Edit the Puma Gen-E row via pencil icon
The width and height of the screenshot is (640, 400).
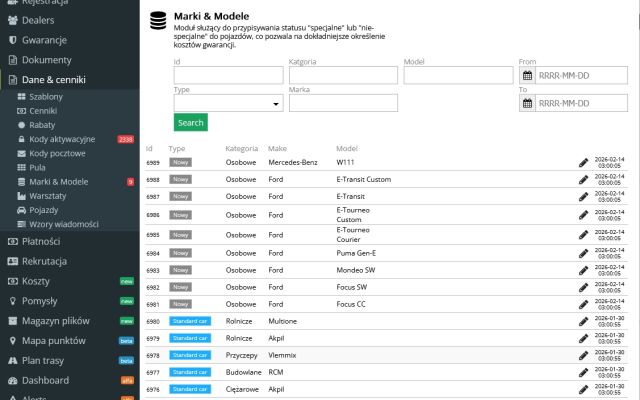click(583, 253)
